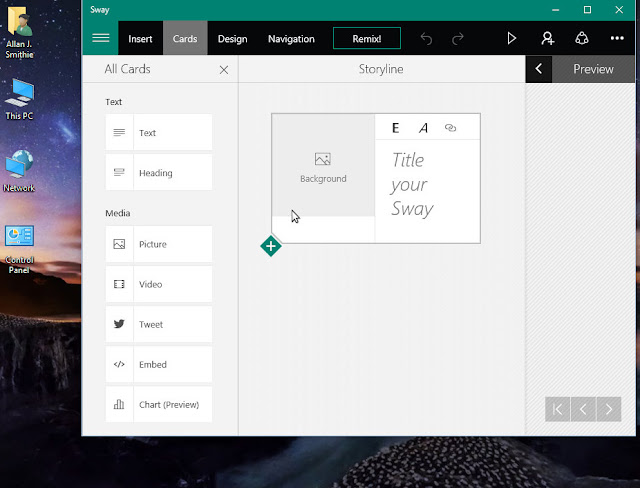Screen dimensions: 640x488
Task: Click the Remix! button
Action: 367,38
